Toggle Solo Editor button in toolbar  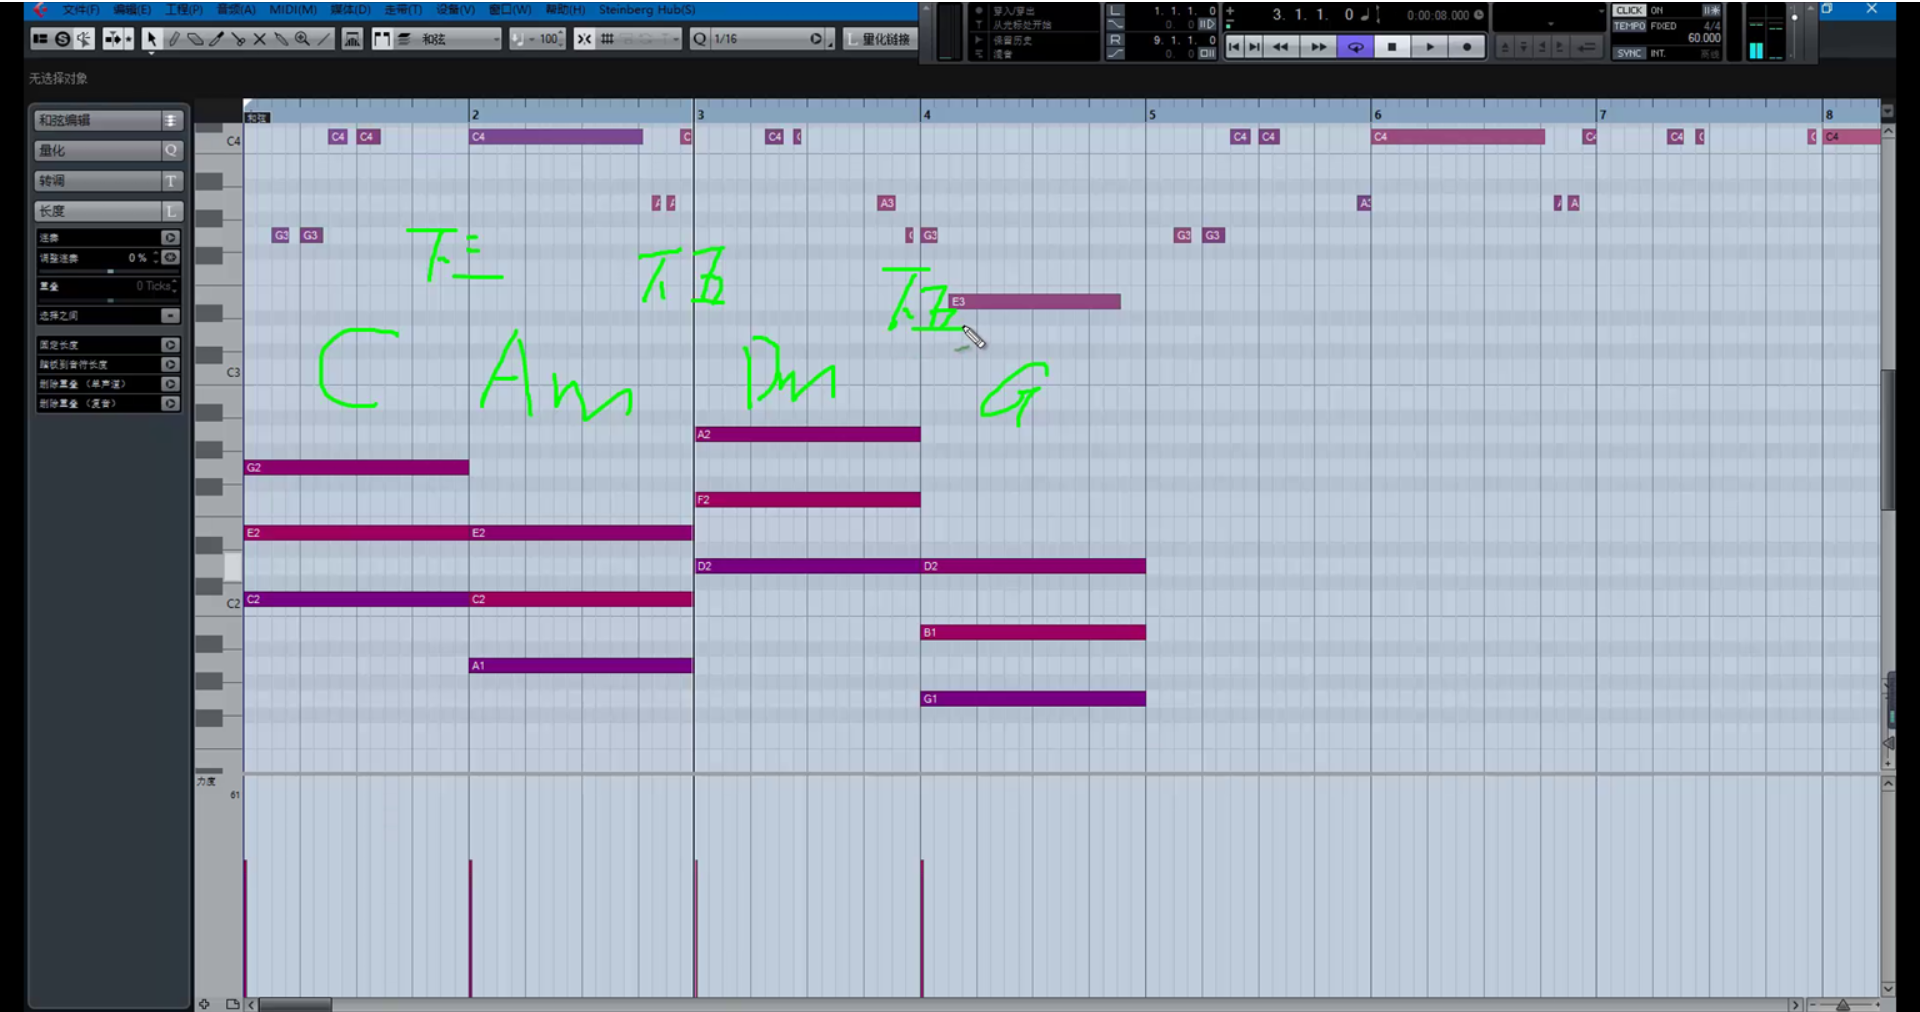[x=62, y=39]
